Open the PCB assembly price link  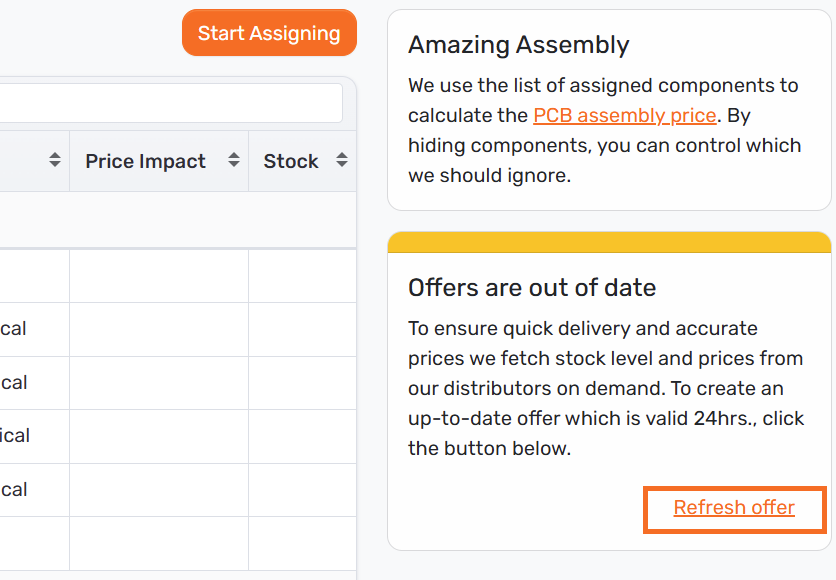click(x=625, y=115)
